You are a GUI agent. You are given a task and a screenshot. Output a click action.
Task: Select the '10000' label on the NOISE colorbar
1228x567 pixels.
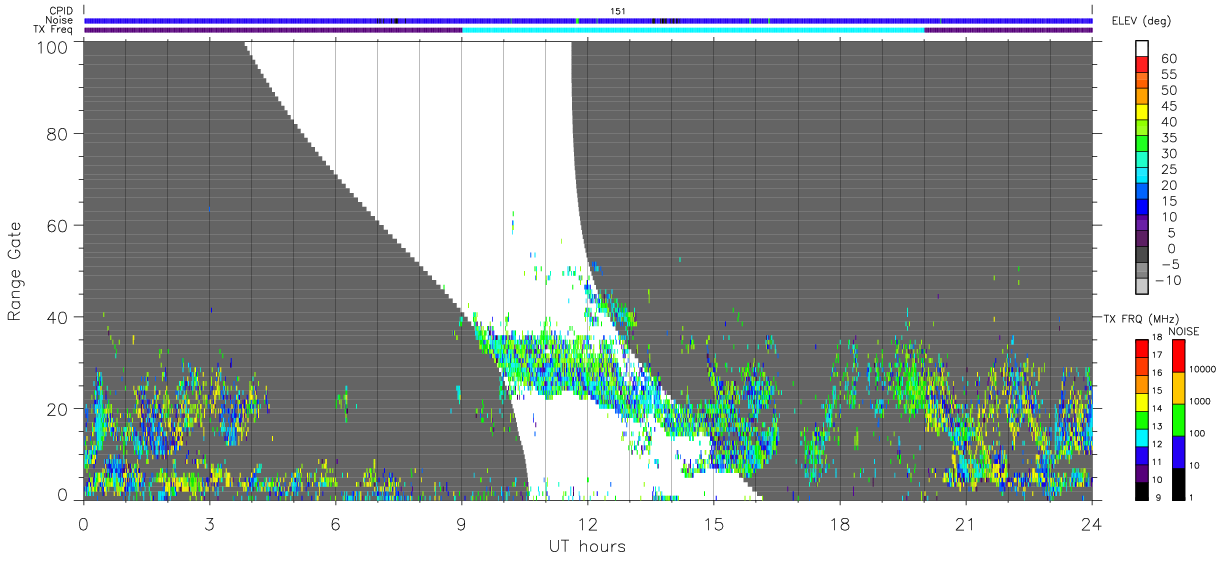(x=1203, y=369)
